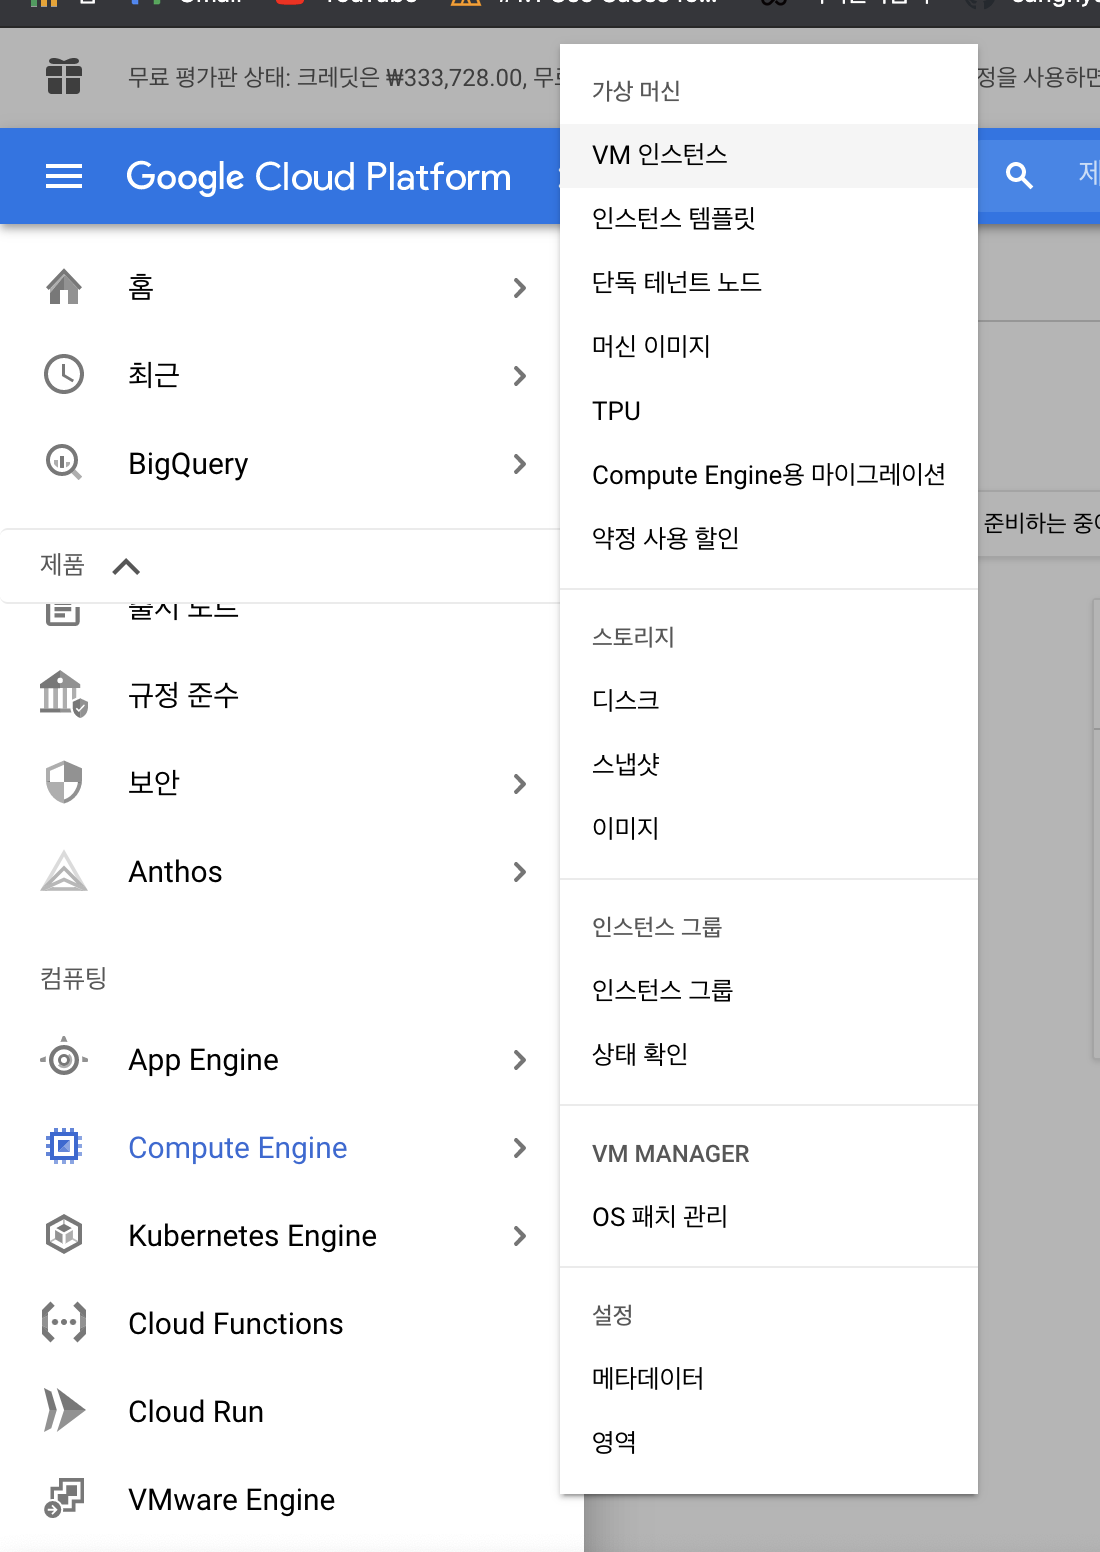
Task: Open the hamburger navigation menu
Action: pyautogui.click(x=64, y=177)
